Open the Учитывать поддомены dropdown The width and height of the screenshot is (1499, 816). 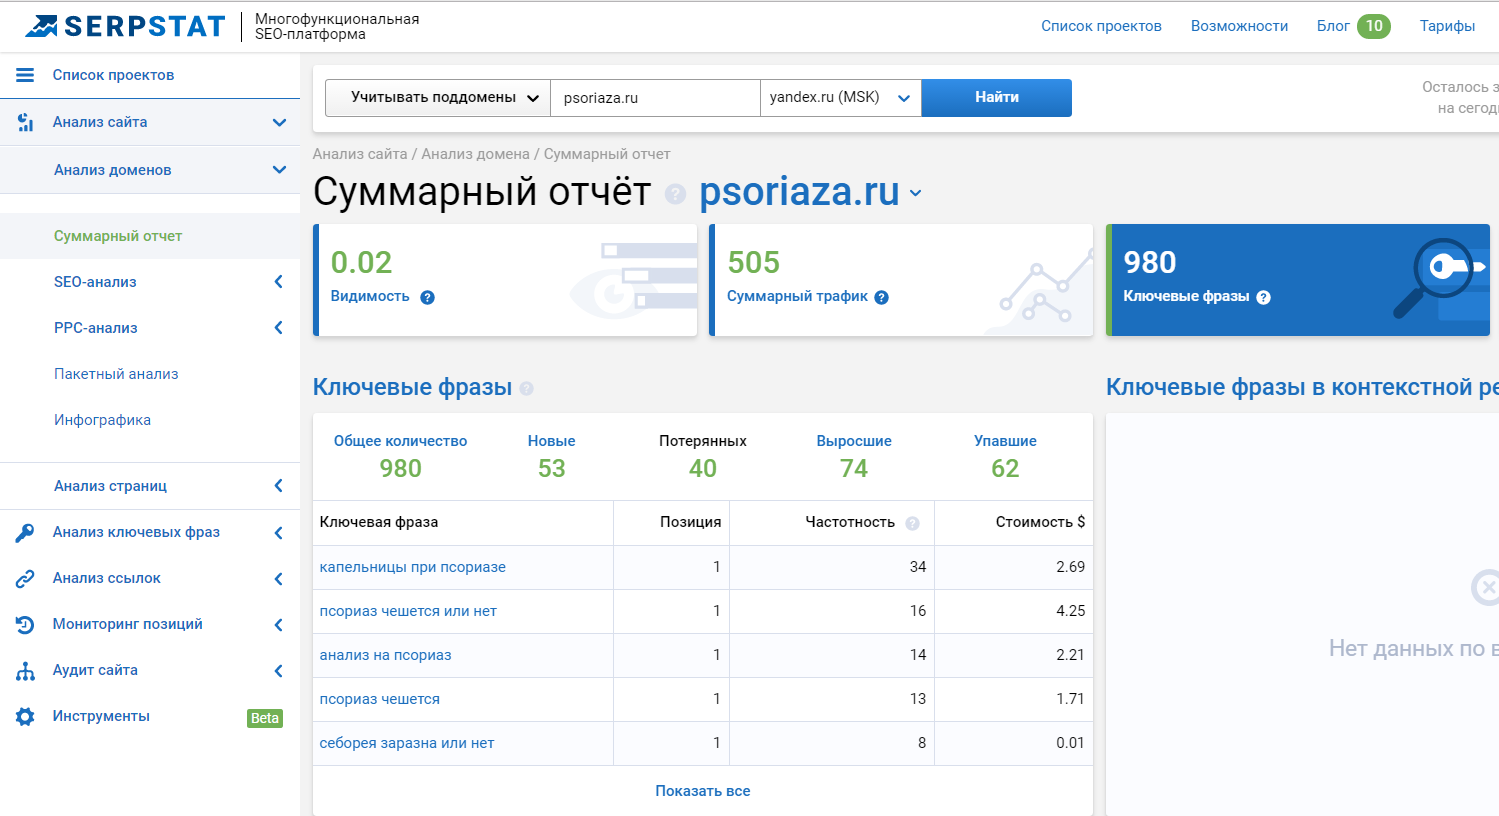point(437,97)
